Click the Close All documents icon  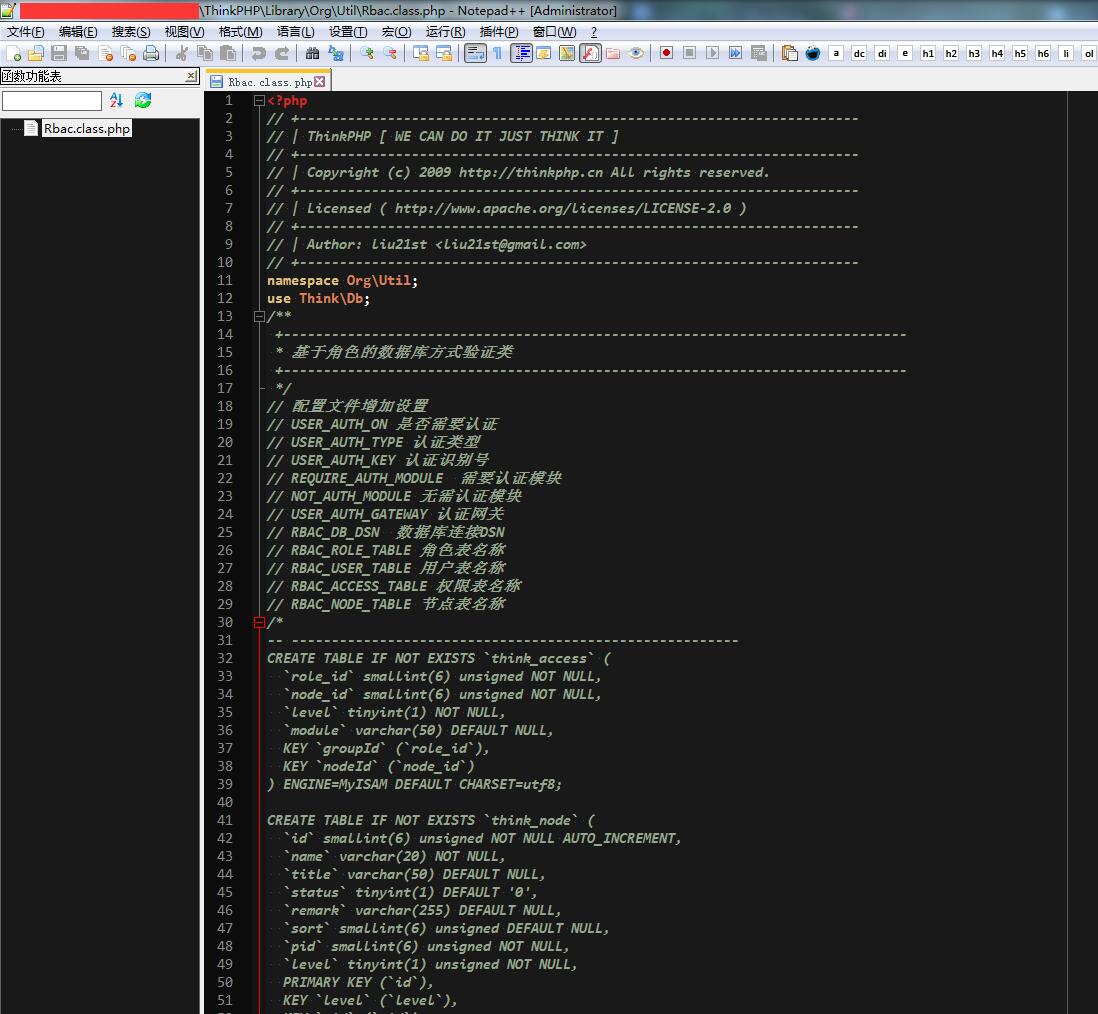[x=128, y=53]
